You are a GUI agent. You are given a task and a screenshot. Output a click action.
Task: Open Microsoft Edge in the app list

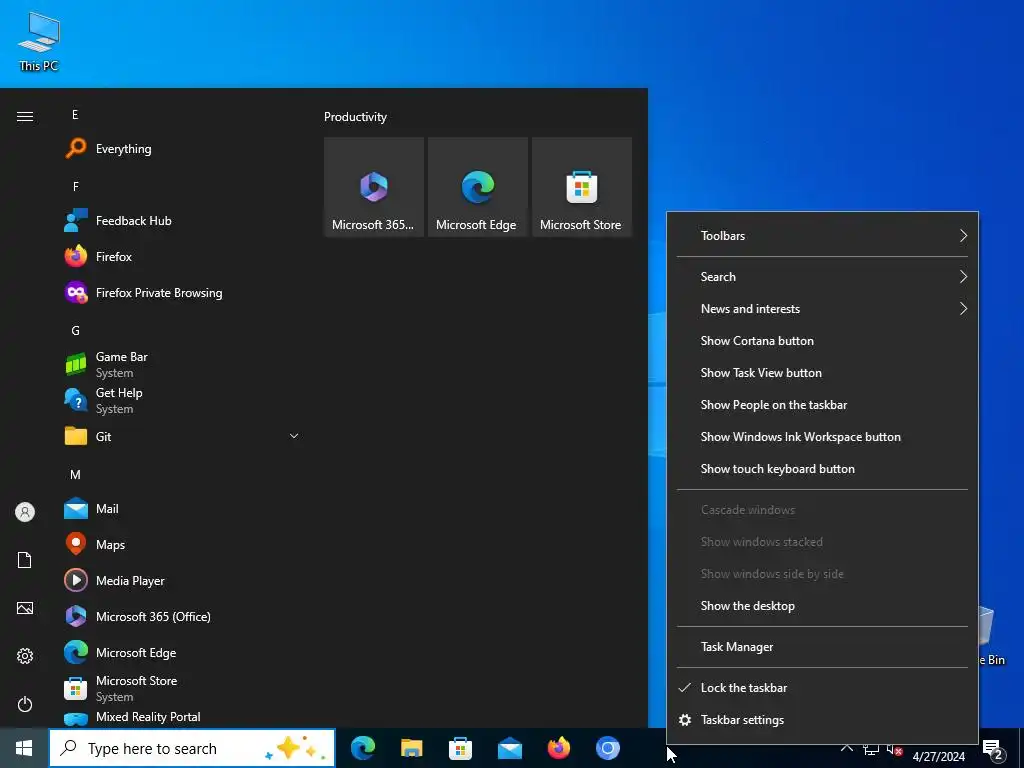point(181,652)
